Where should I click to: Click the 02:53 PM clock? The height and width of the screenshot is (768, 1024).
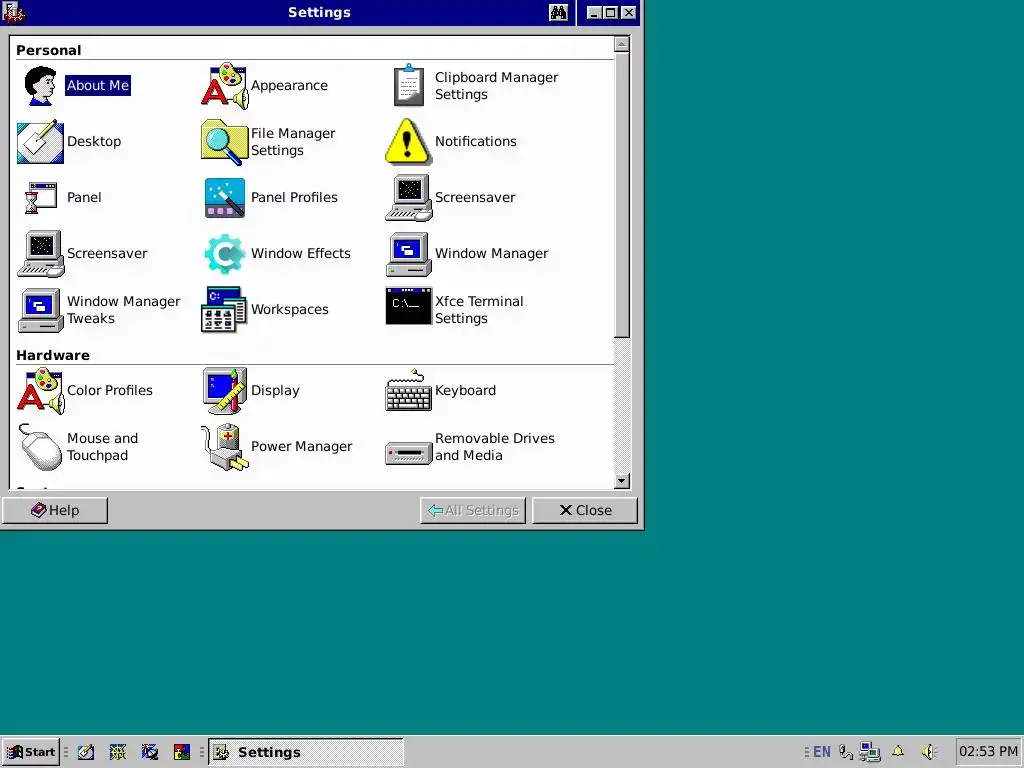[x=988, y=752]
